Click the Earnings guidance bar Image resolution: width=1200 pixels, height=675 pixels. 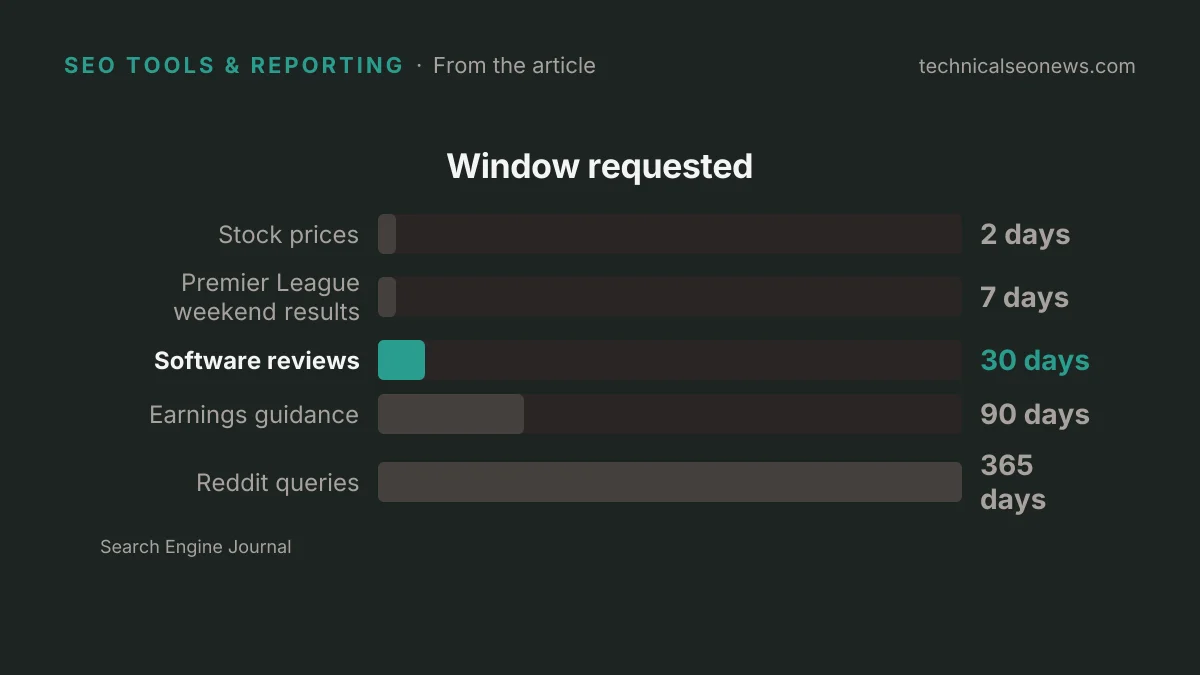coord(451,414)
